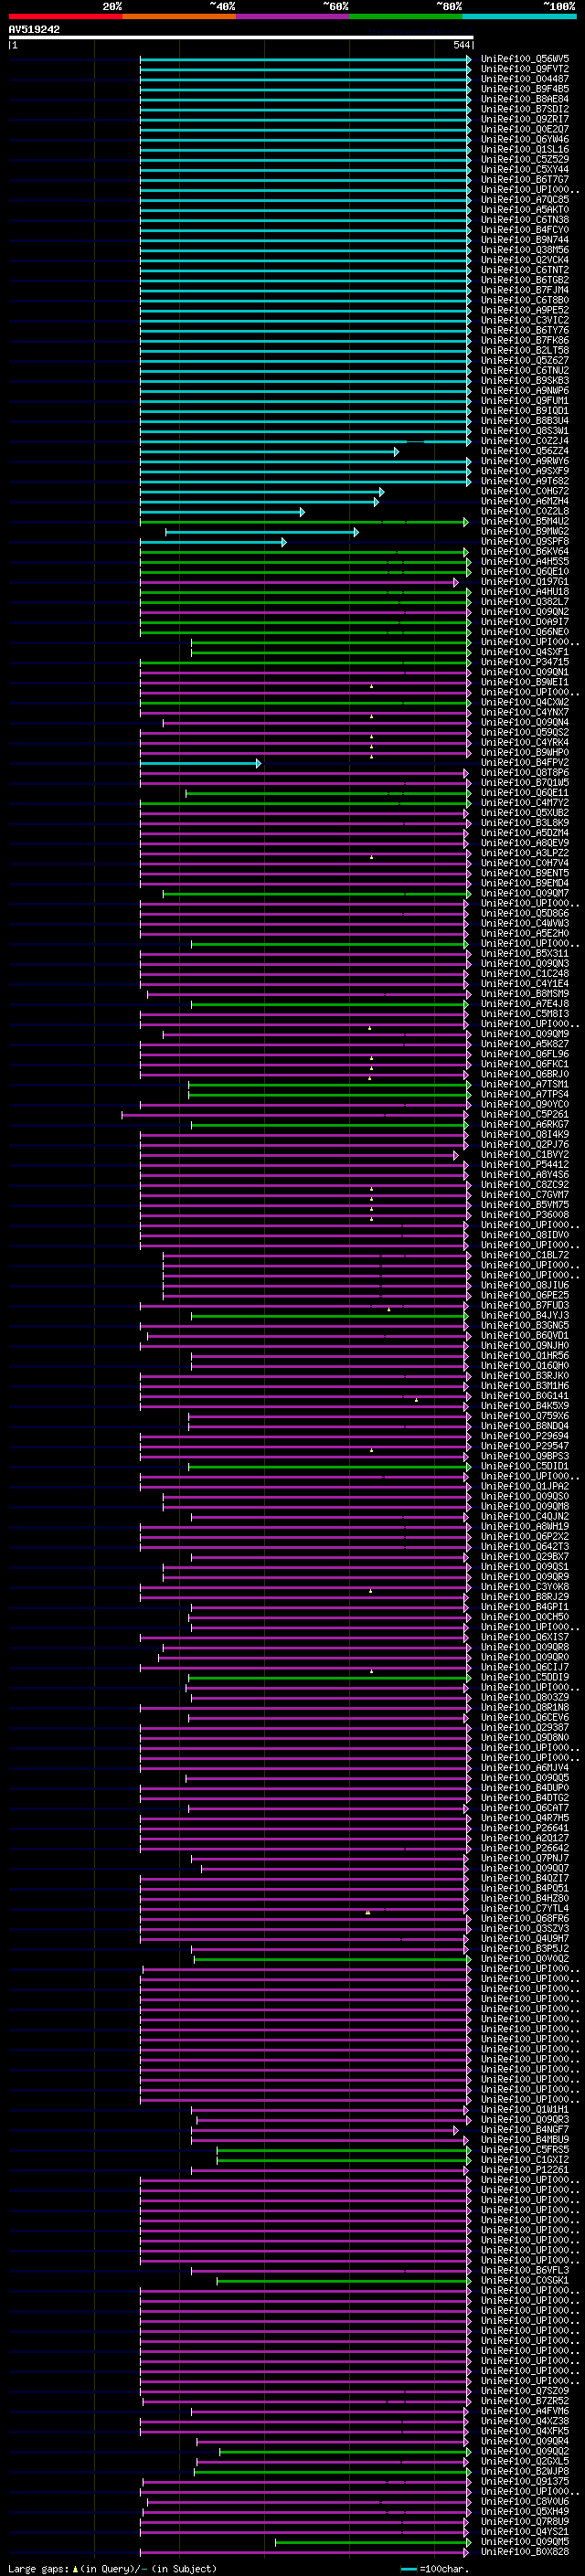Select the UniRef100_A9PE52 label
Screen dimensions: 585x2576
pyautogui.click(x=525, y=310)
